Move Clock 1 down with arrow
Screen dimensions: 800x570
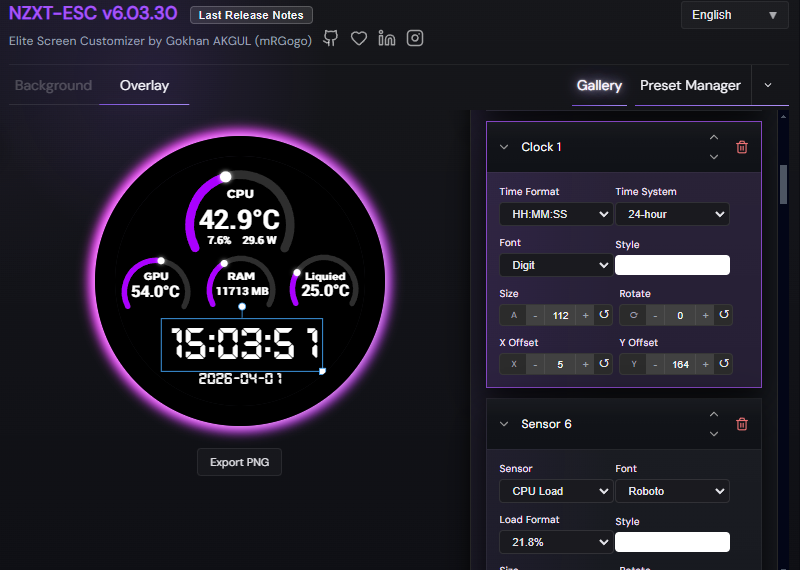(714, 157)
